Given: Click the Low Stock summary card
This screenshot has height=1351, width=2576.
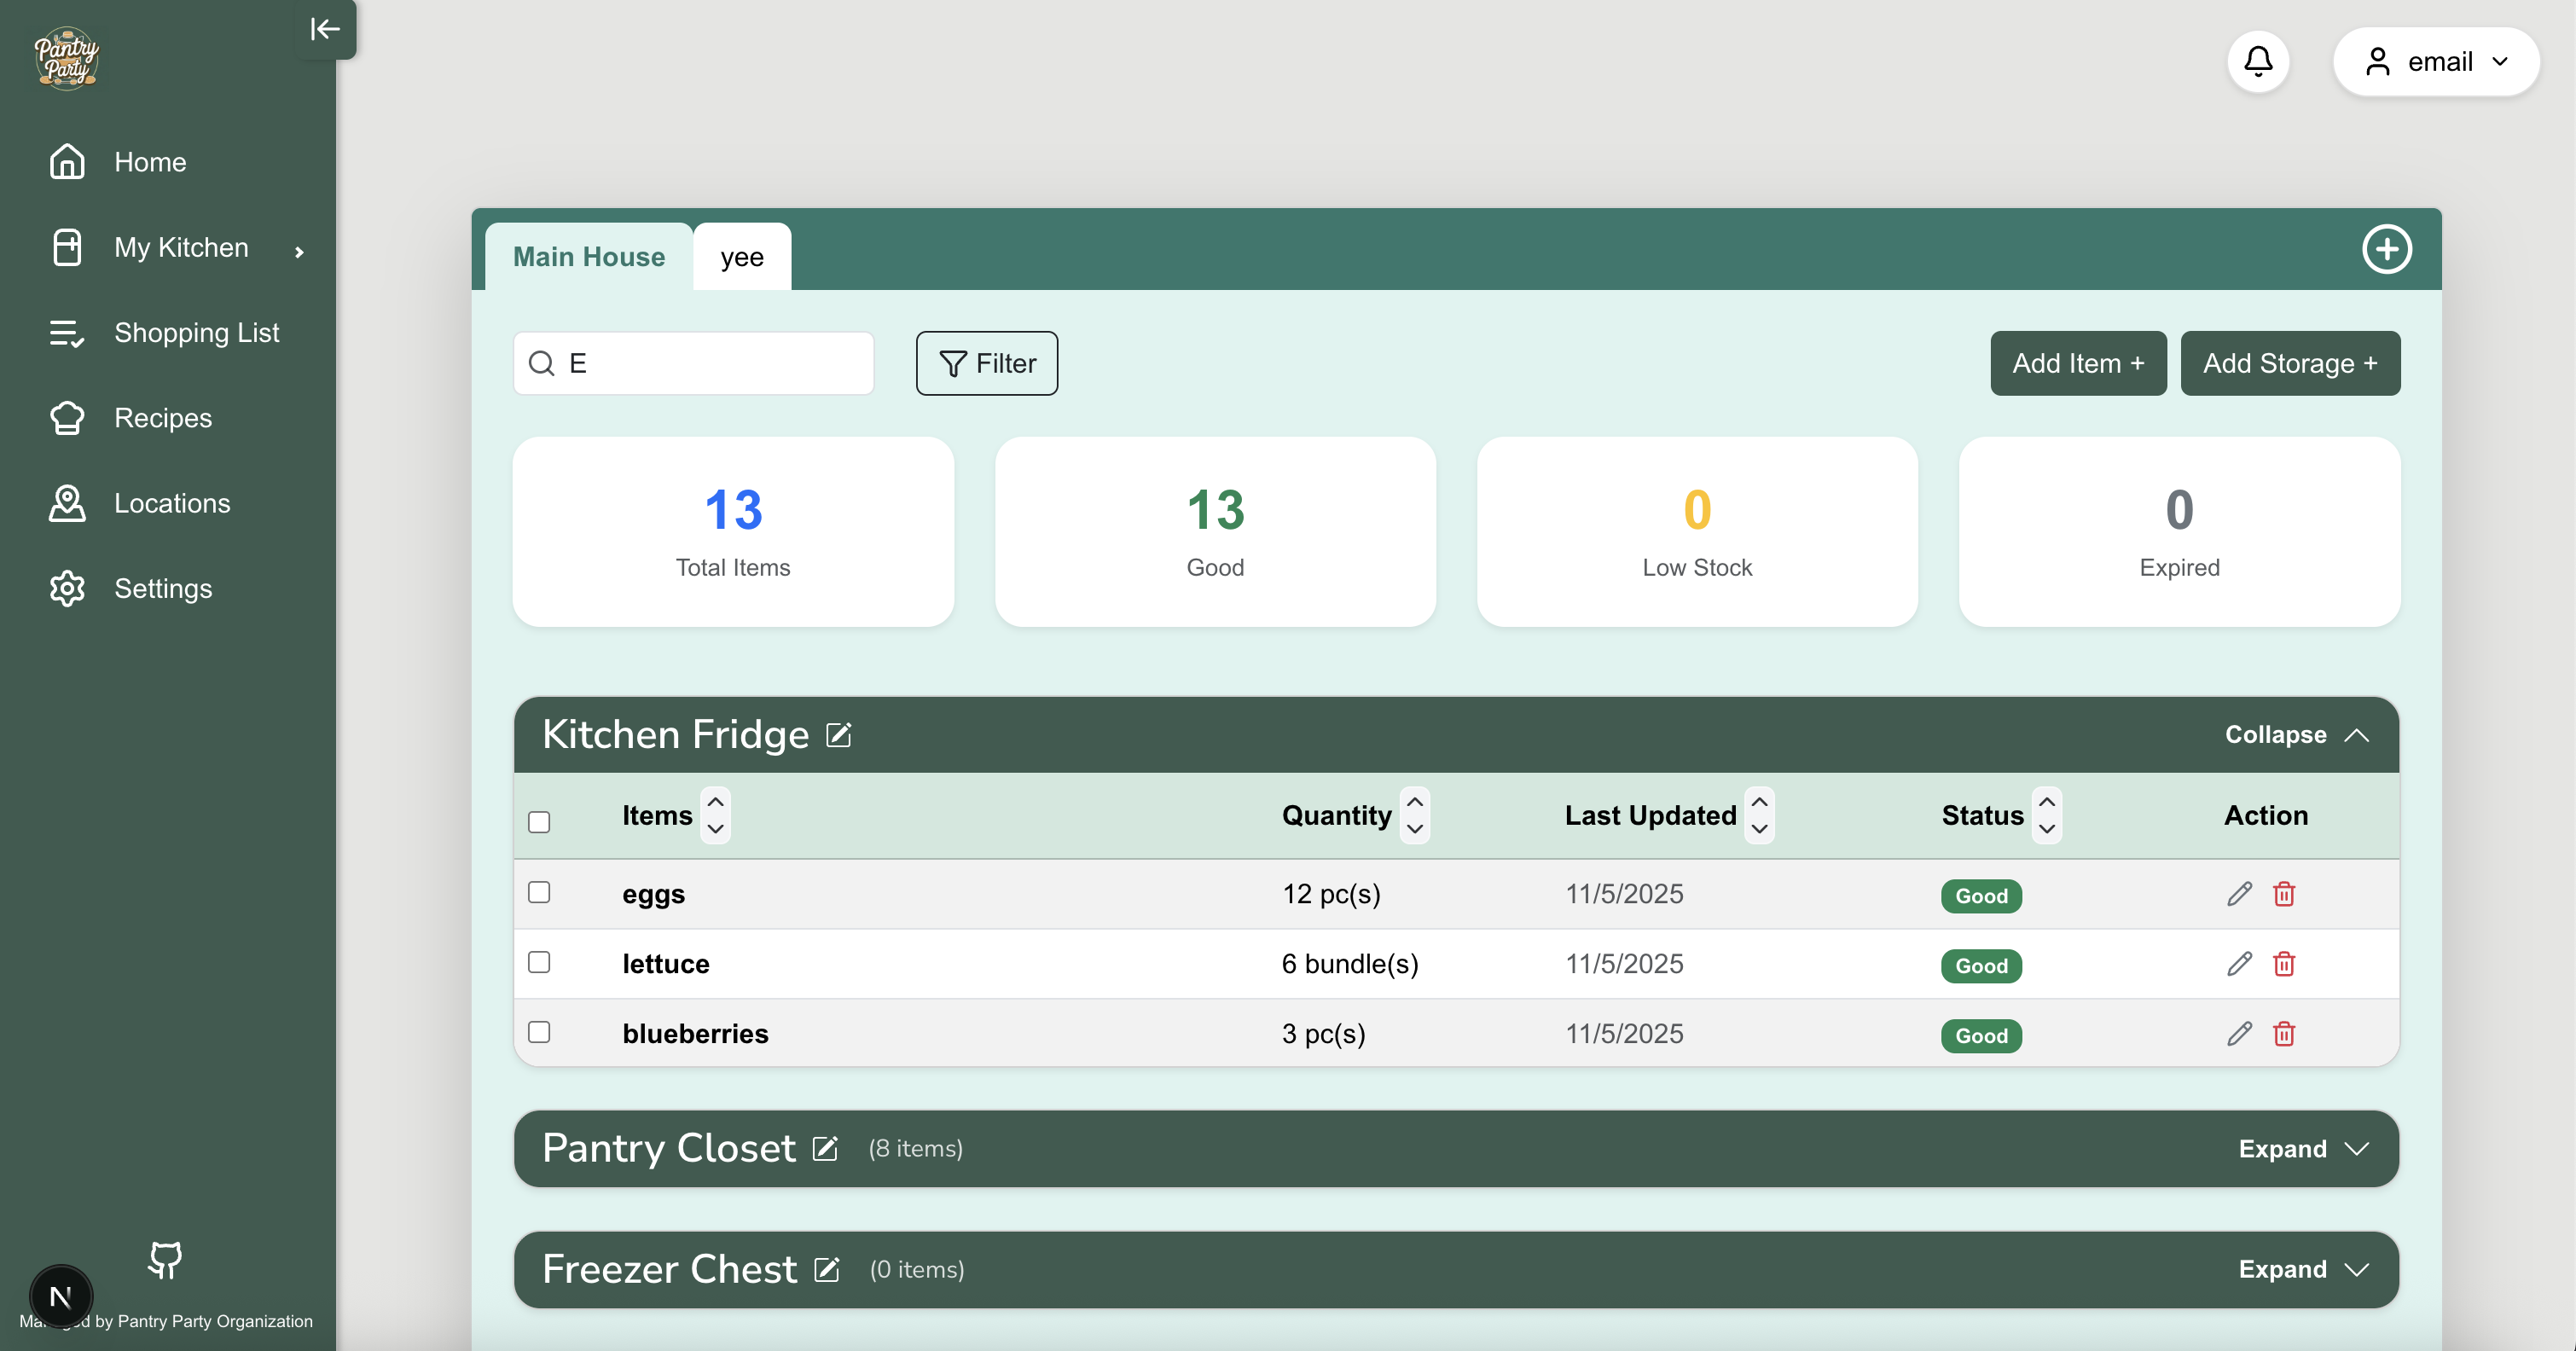Looking at the screenshot, I should [x=1697, y=532].
